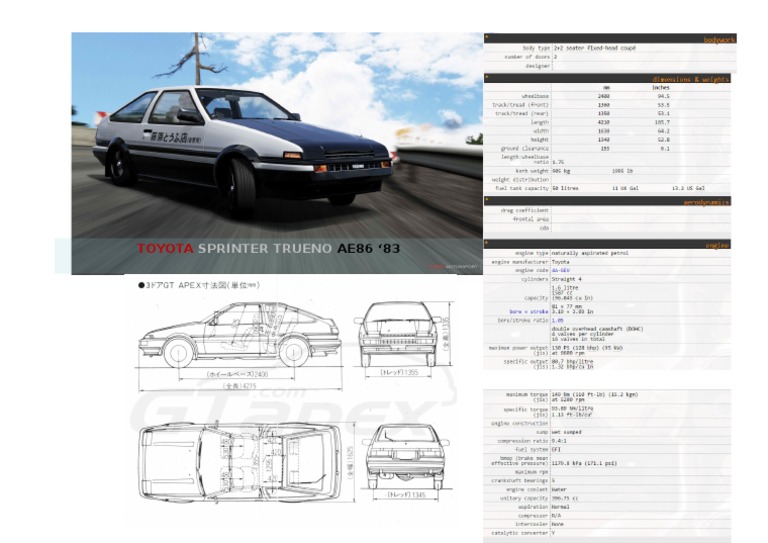Click the 'compressor' row label
The height and width of the screenshot is (543, 768).
click(533, 516)
